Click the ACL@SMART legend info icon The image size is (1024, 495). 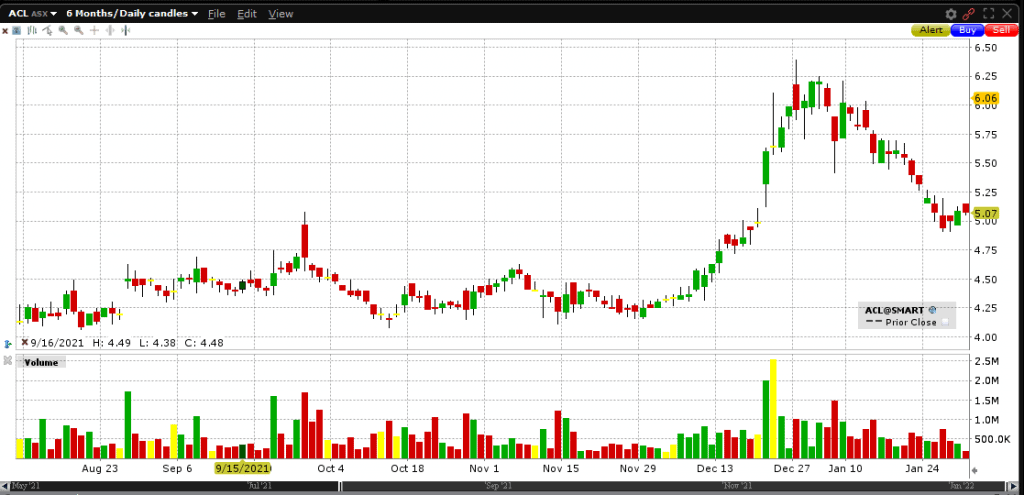pyautogui.click(x=931, y=311)
